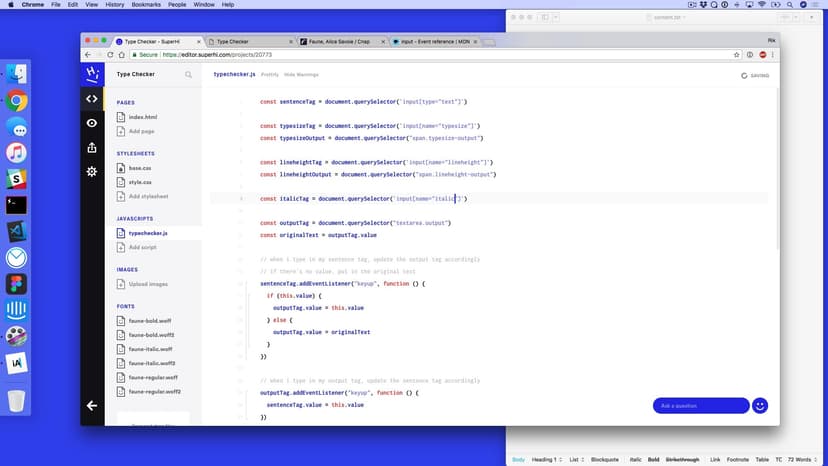Click the Ask a question input field
Image resolution: width=828 pixels, height=466 pixels.
tap(700, 405)
